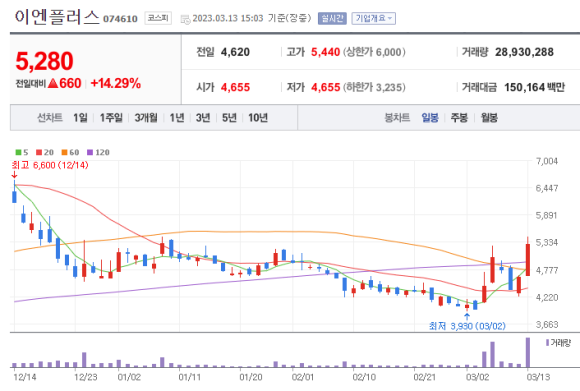Screen dimensions: 580x391
Task: Select the 5년 line chart tab
Action: point(229,118)
